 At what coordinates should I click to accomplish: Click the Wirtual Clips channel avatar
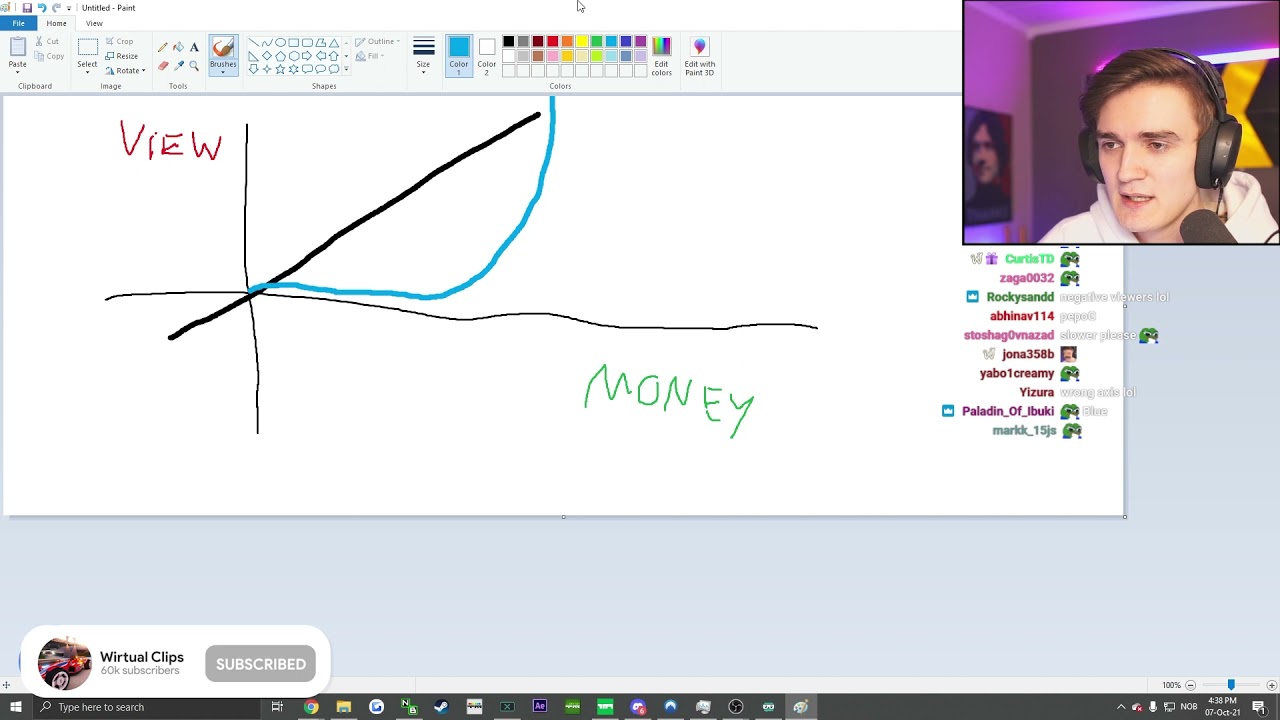[64, 663]
